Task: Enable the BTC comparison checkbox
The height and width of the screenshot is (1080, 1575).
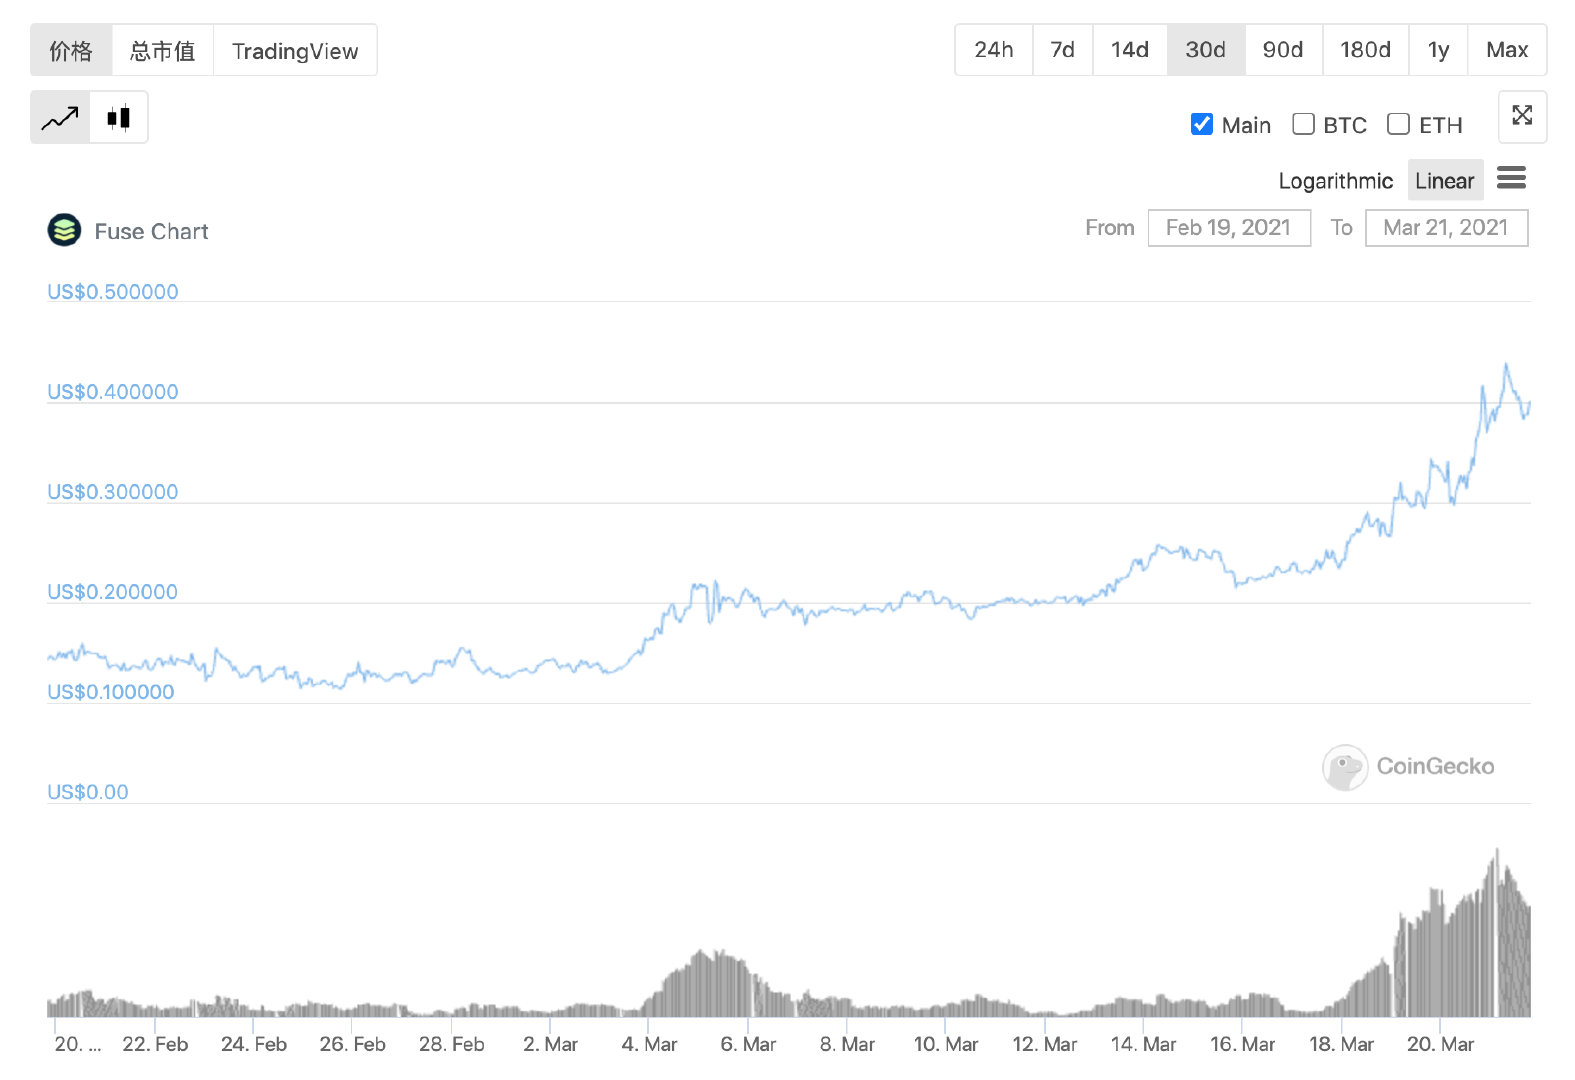Action: pos(1303,124)
